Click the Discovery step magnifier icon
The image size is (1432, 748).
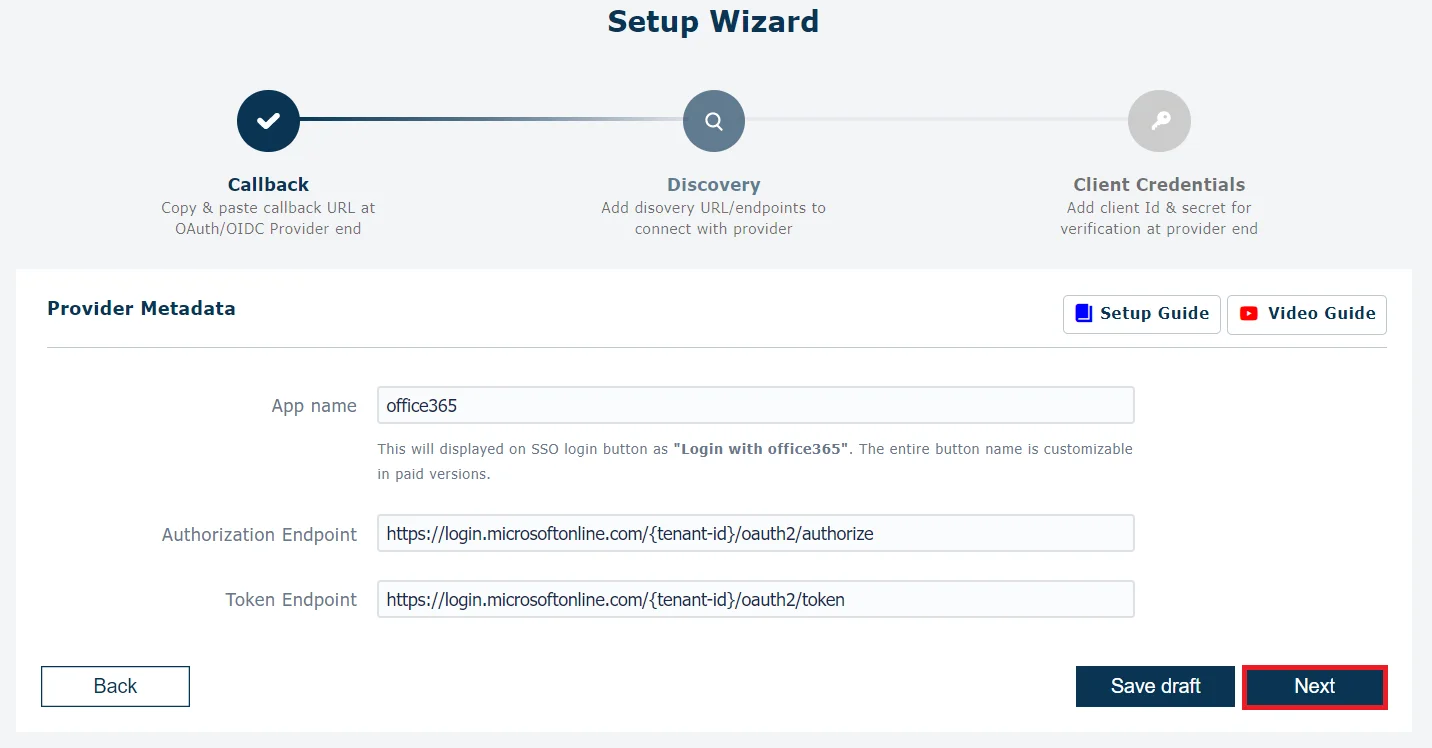click(713, 121)
